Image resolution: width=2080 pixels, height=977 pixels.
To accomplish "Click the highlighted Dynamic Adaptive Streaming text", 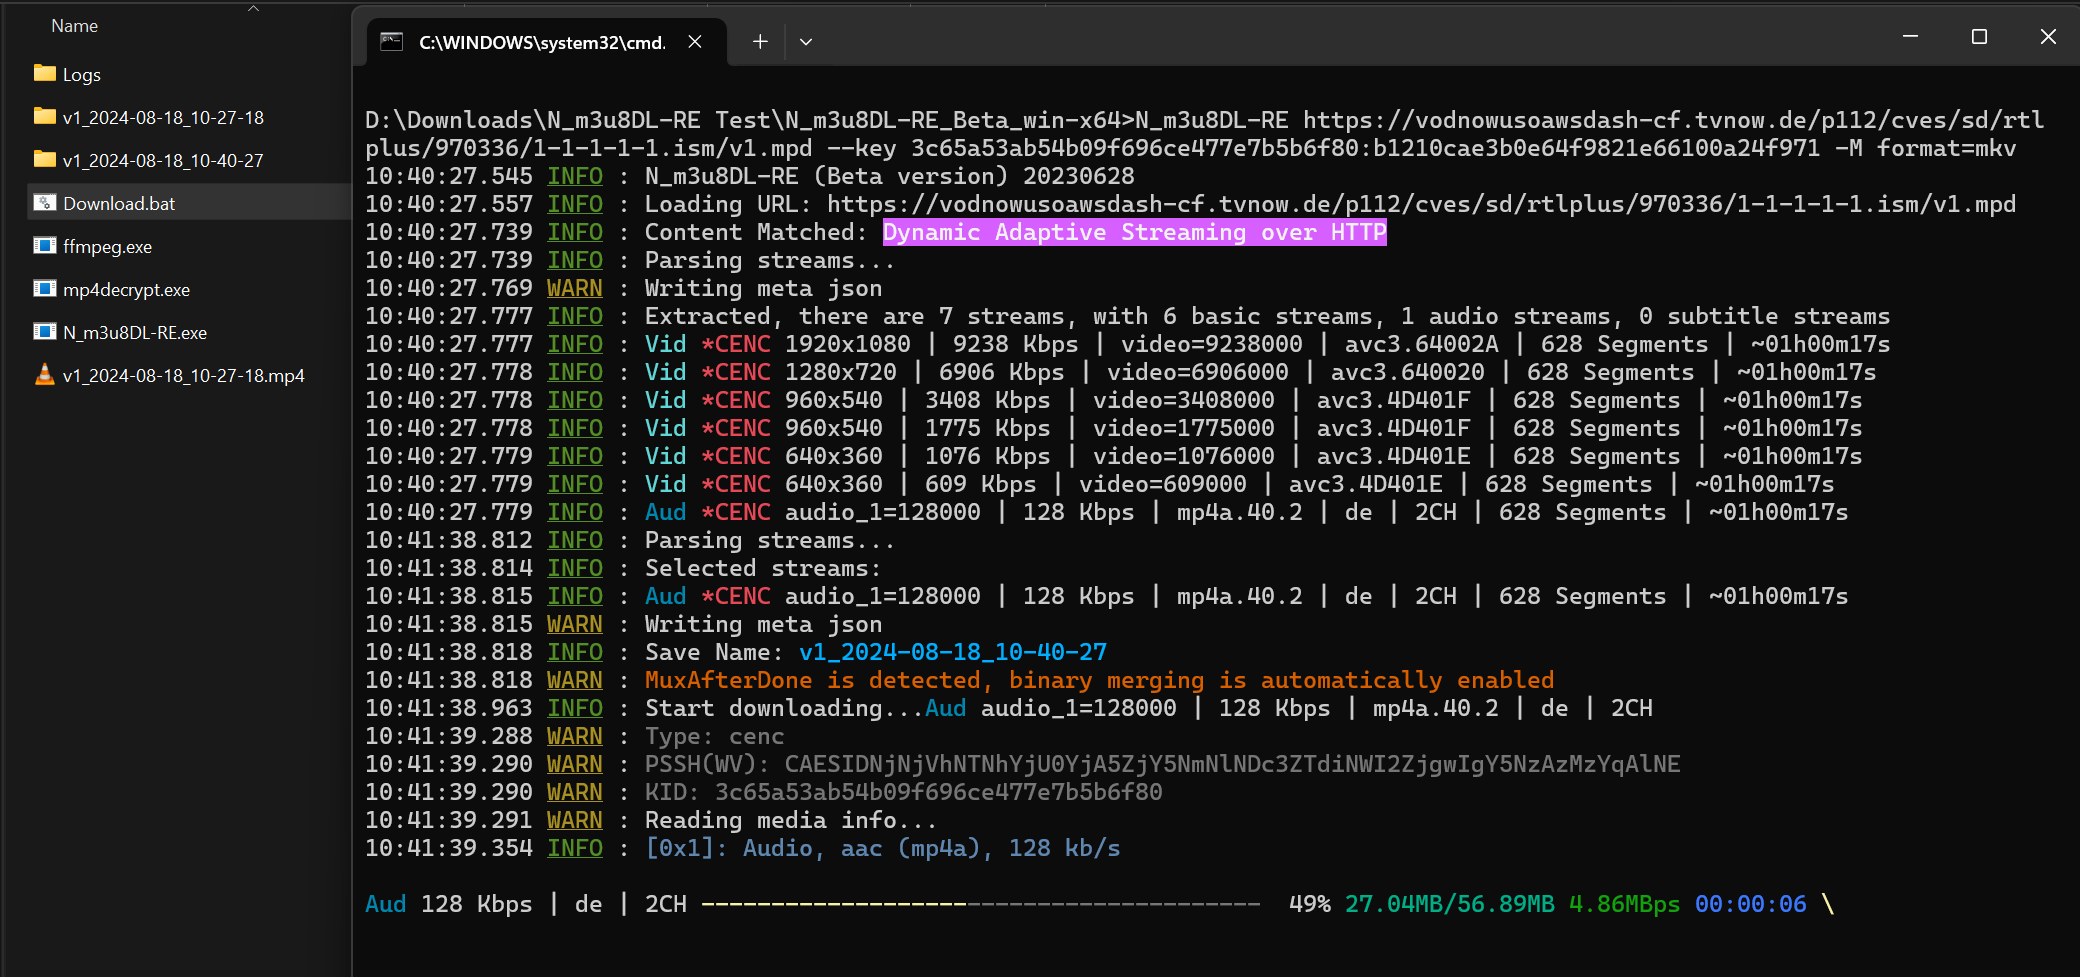I will [1134, 232].
